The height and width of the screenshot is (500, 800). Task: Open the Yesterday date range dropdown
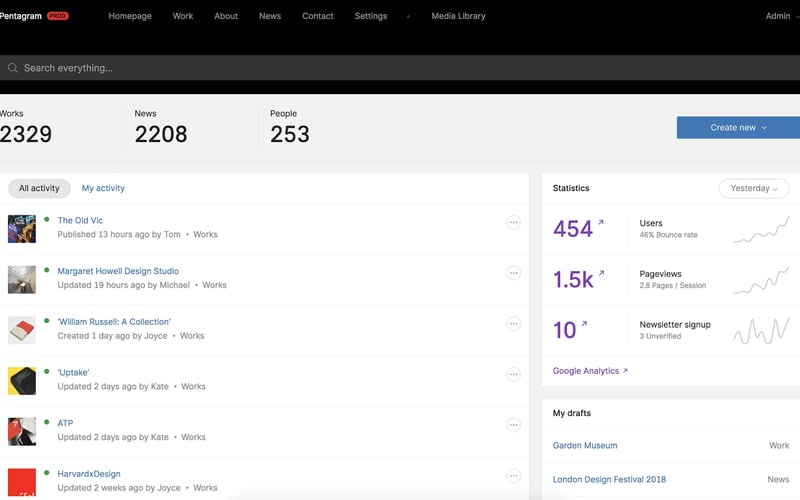click(754, 188)
